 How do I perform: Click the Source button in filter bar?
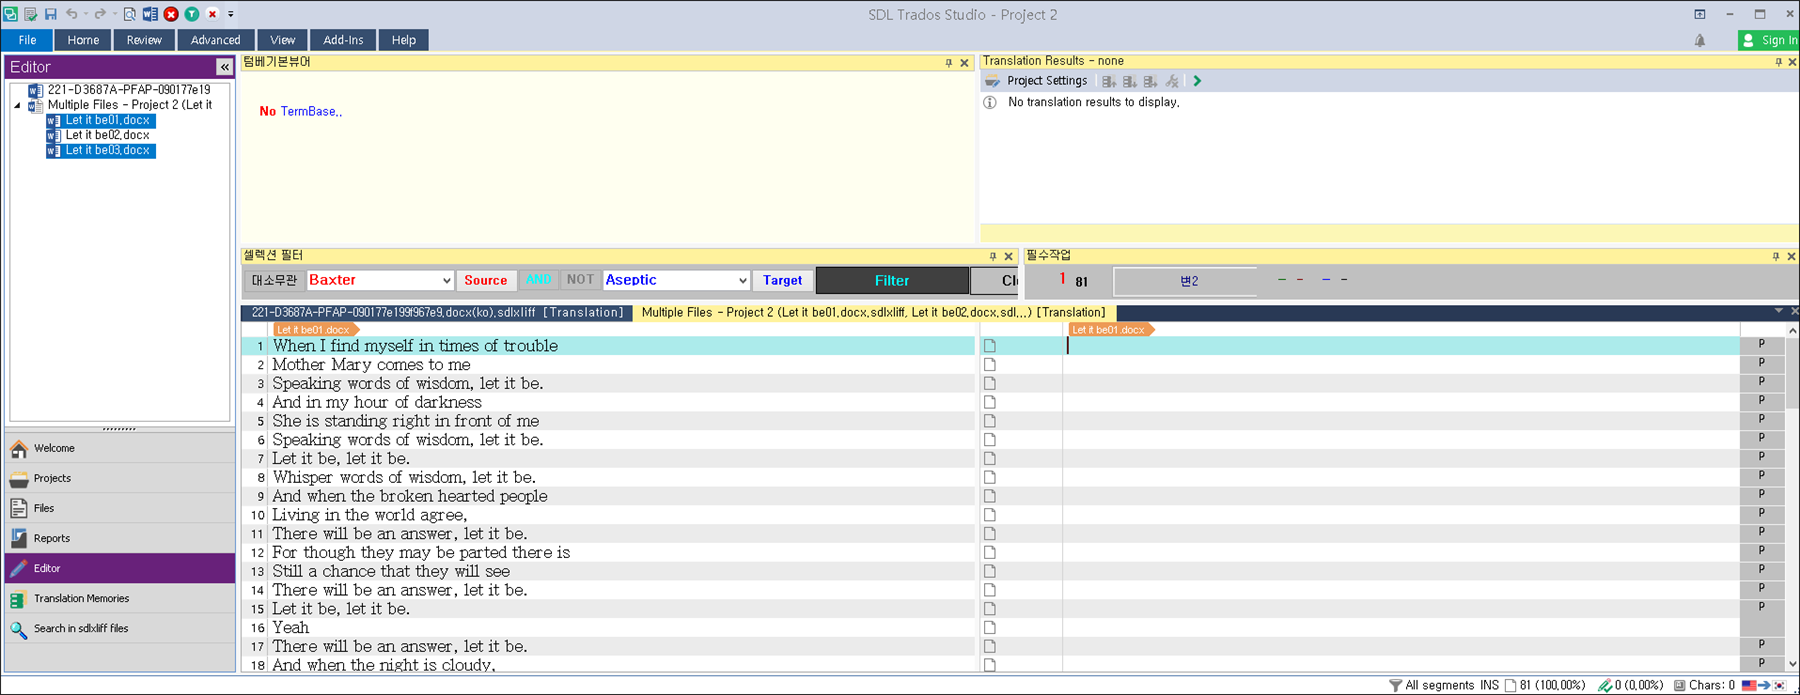point(485,281)
